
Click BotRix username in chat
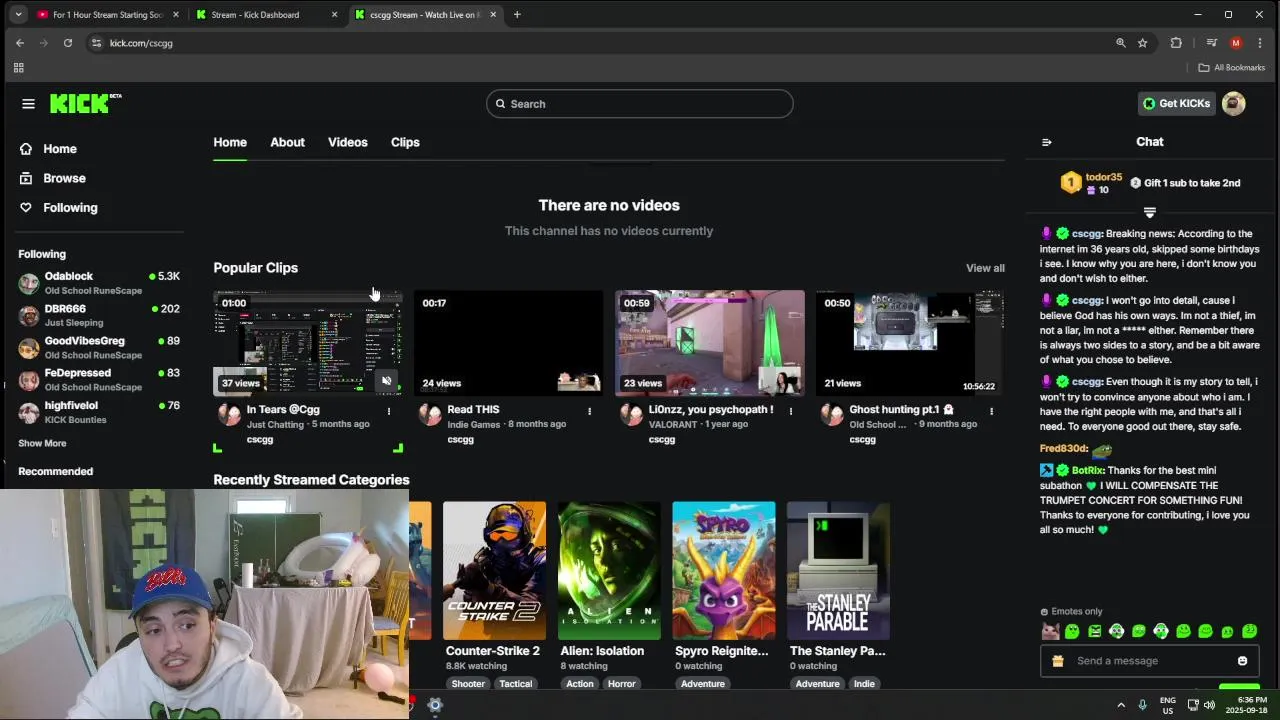1087,470
